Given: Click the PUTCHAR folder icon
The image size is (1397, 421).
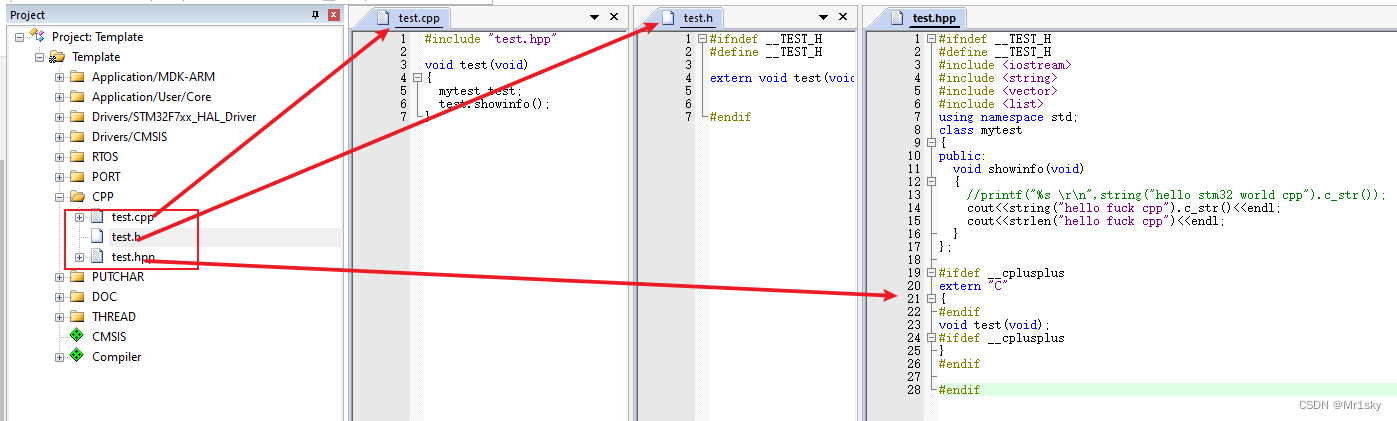Looking at the screenshot, I should 77,277.
